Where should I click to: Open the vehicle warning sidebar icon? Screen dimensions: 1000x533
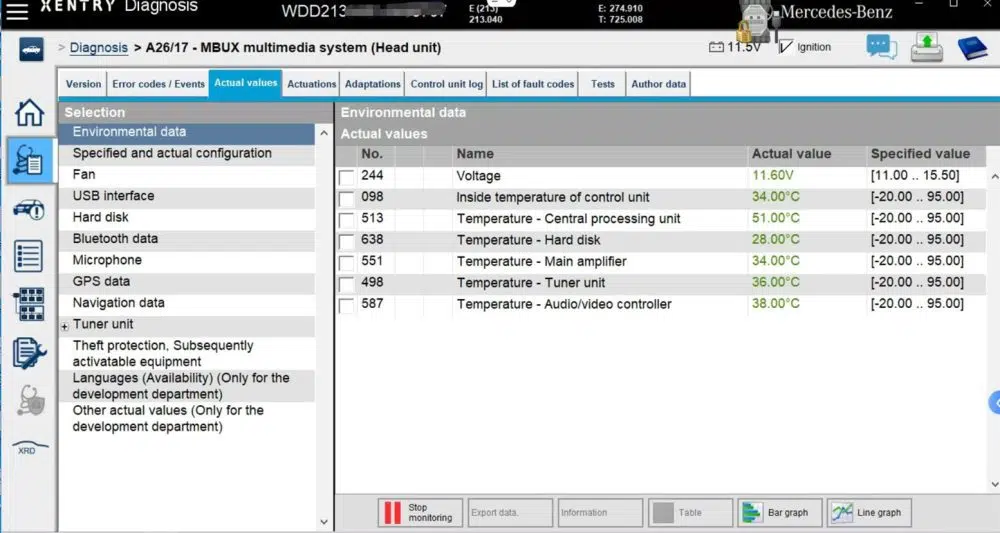pyautogui.click(x=29, y=209)
